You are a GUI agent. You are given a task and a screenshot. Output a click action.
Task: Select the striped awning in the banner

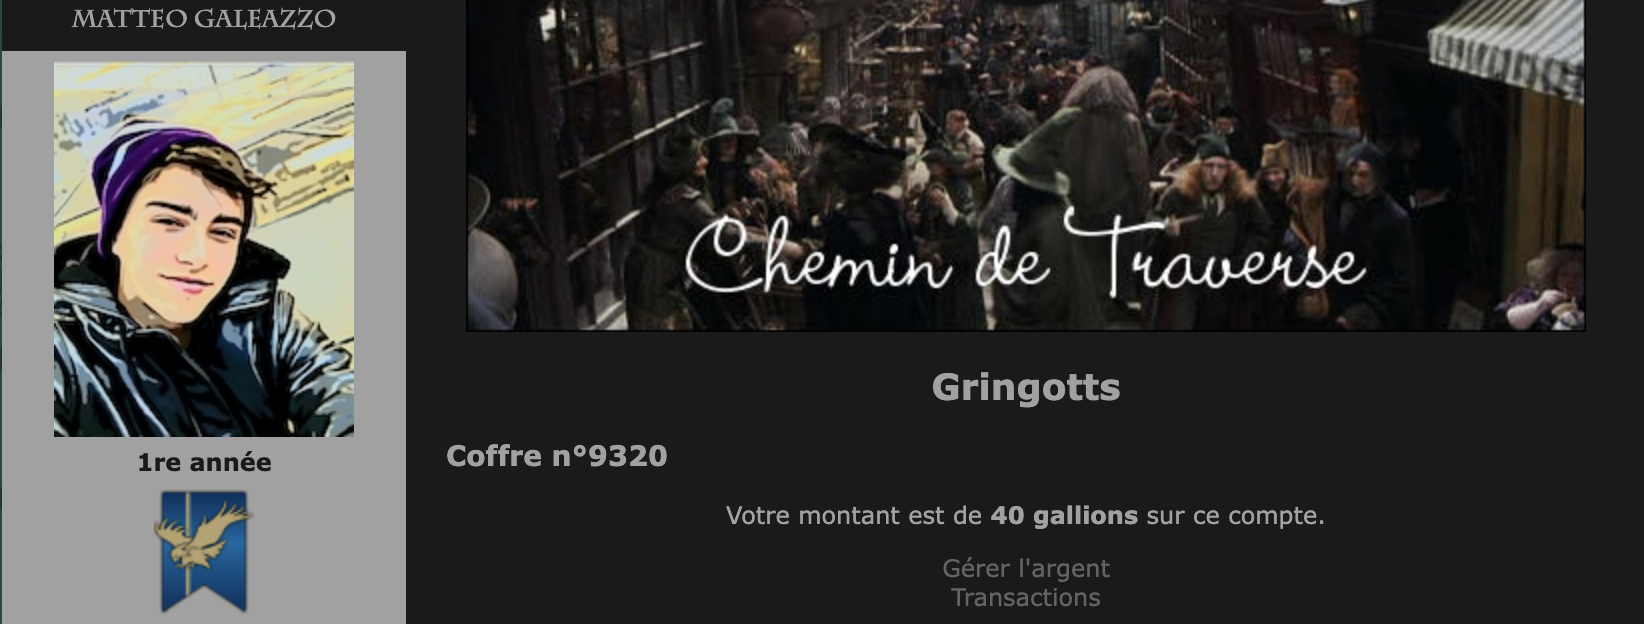pyautogui.click(x=1505, y=50)
